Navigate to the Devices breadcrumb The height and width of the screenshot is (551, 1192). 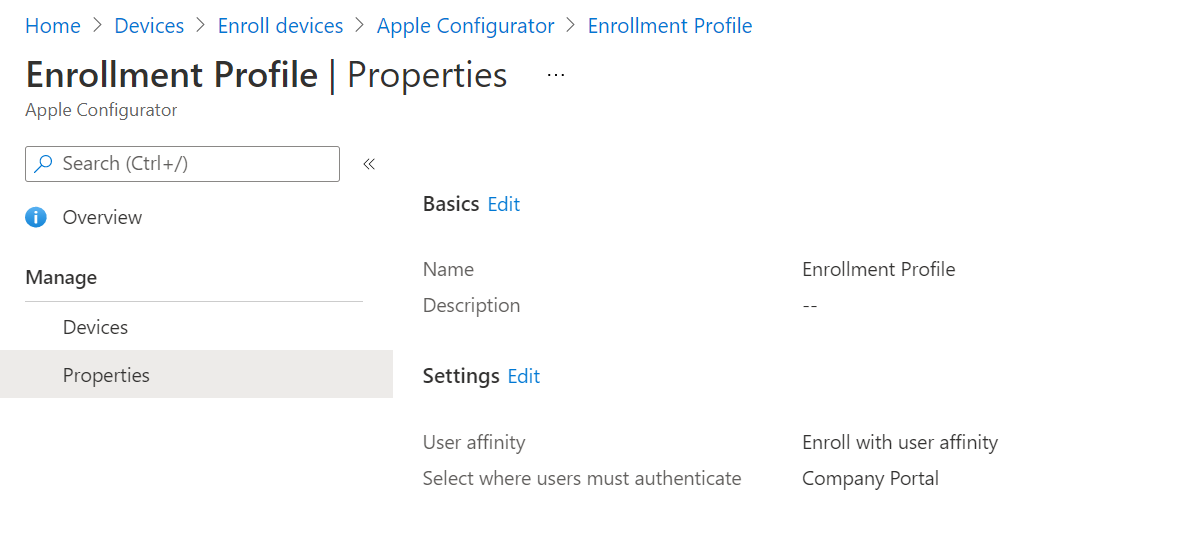pyautogui.click(x=149, y=26)
